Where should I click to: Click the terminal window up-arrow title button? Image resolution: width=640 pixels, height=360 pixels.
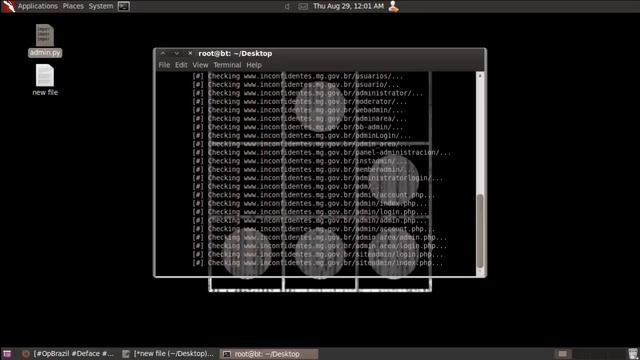pyautogui.click(x=163, y=53)
